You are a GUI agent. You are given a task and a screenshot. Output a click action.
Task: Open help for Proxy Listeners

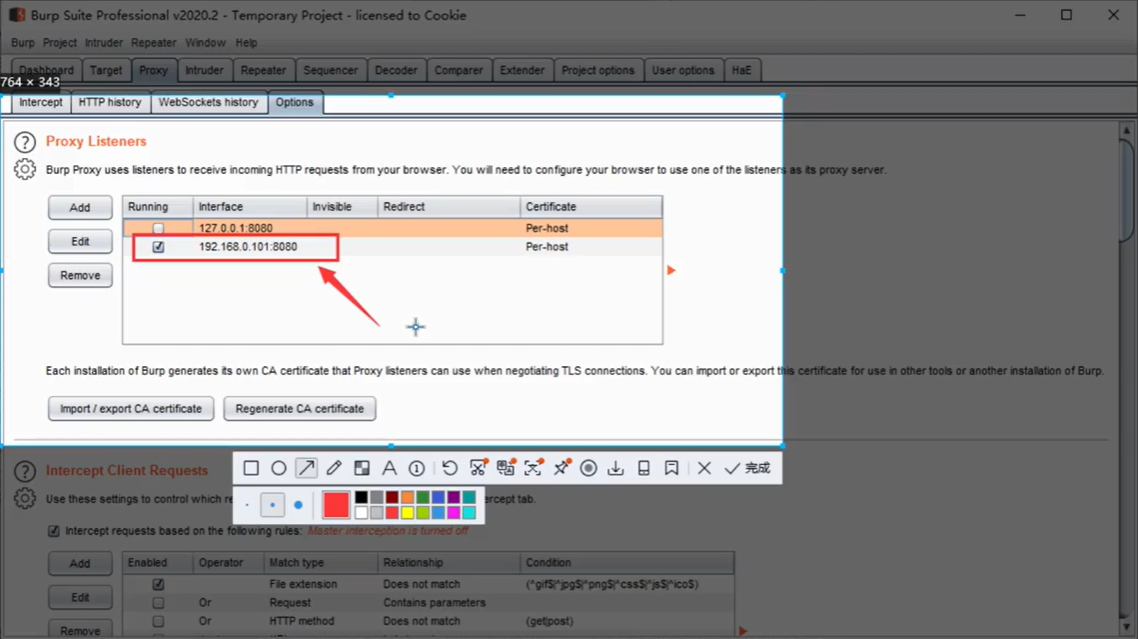(x=25, y=142)
